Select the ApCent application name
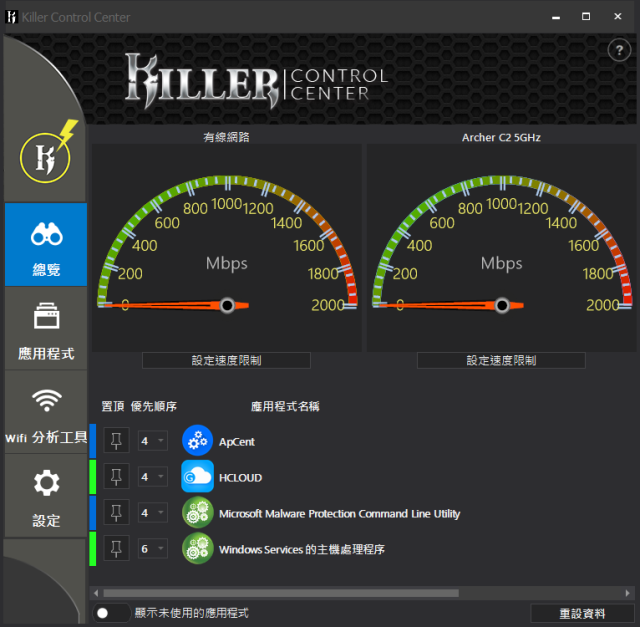Screen dimensions: 640x627 pyautogui.click(x=237, y=442)
